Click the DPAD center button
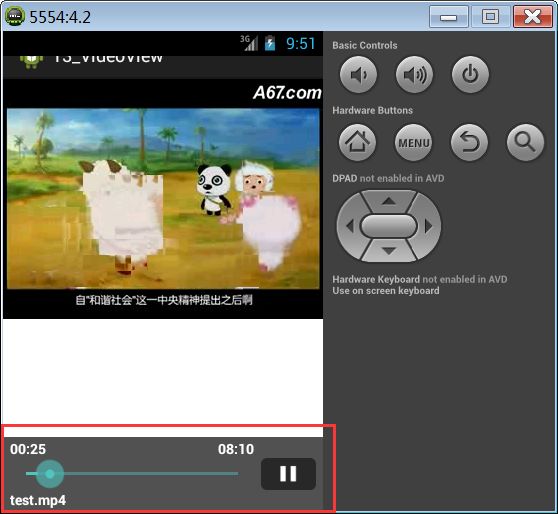This screenshot has height=514, width=558. (389, 226)
